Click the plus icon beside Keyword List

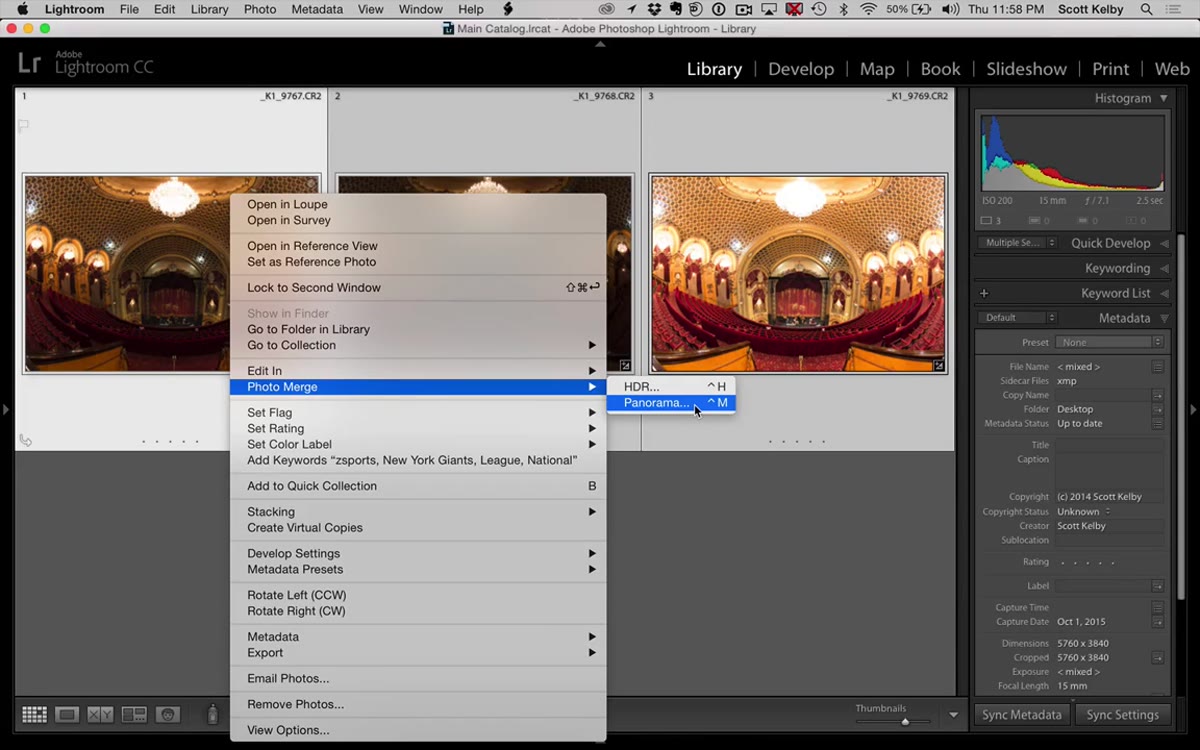click(x=984, y=293)
